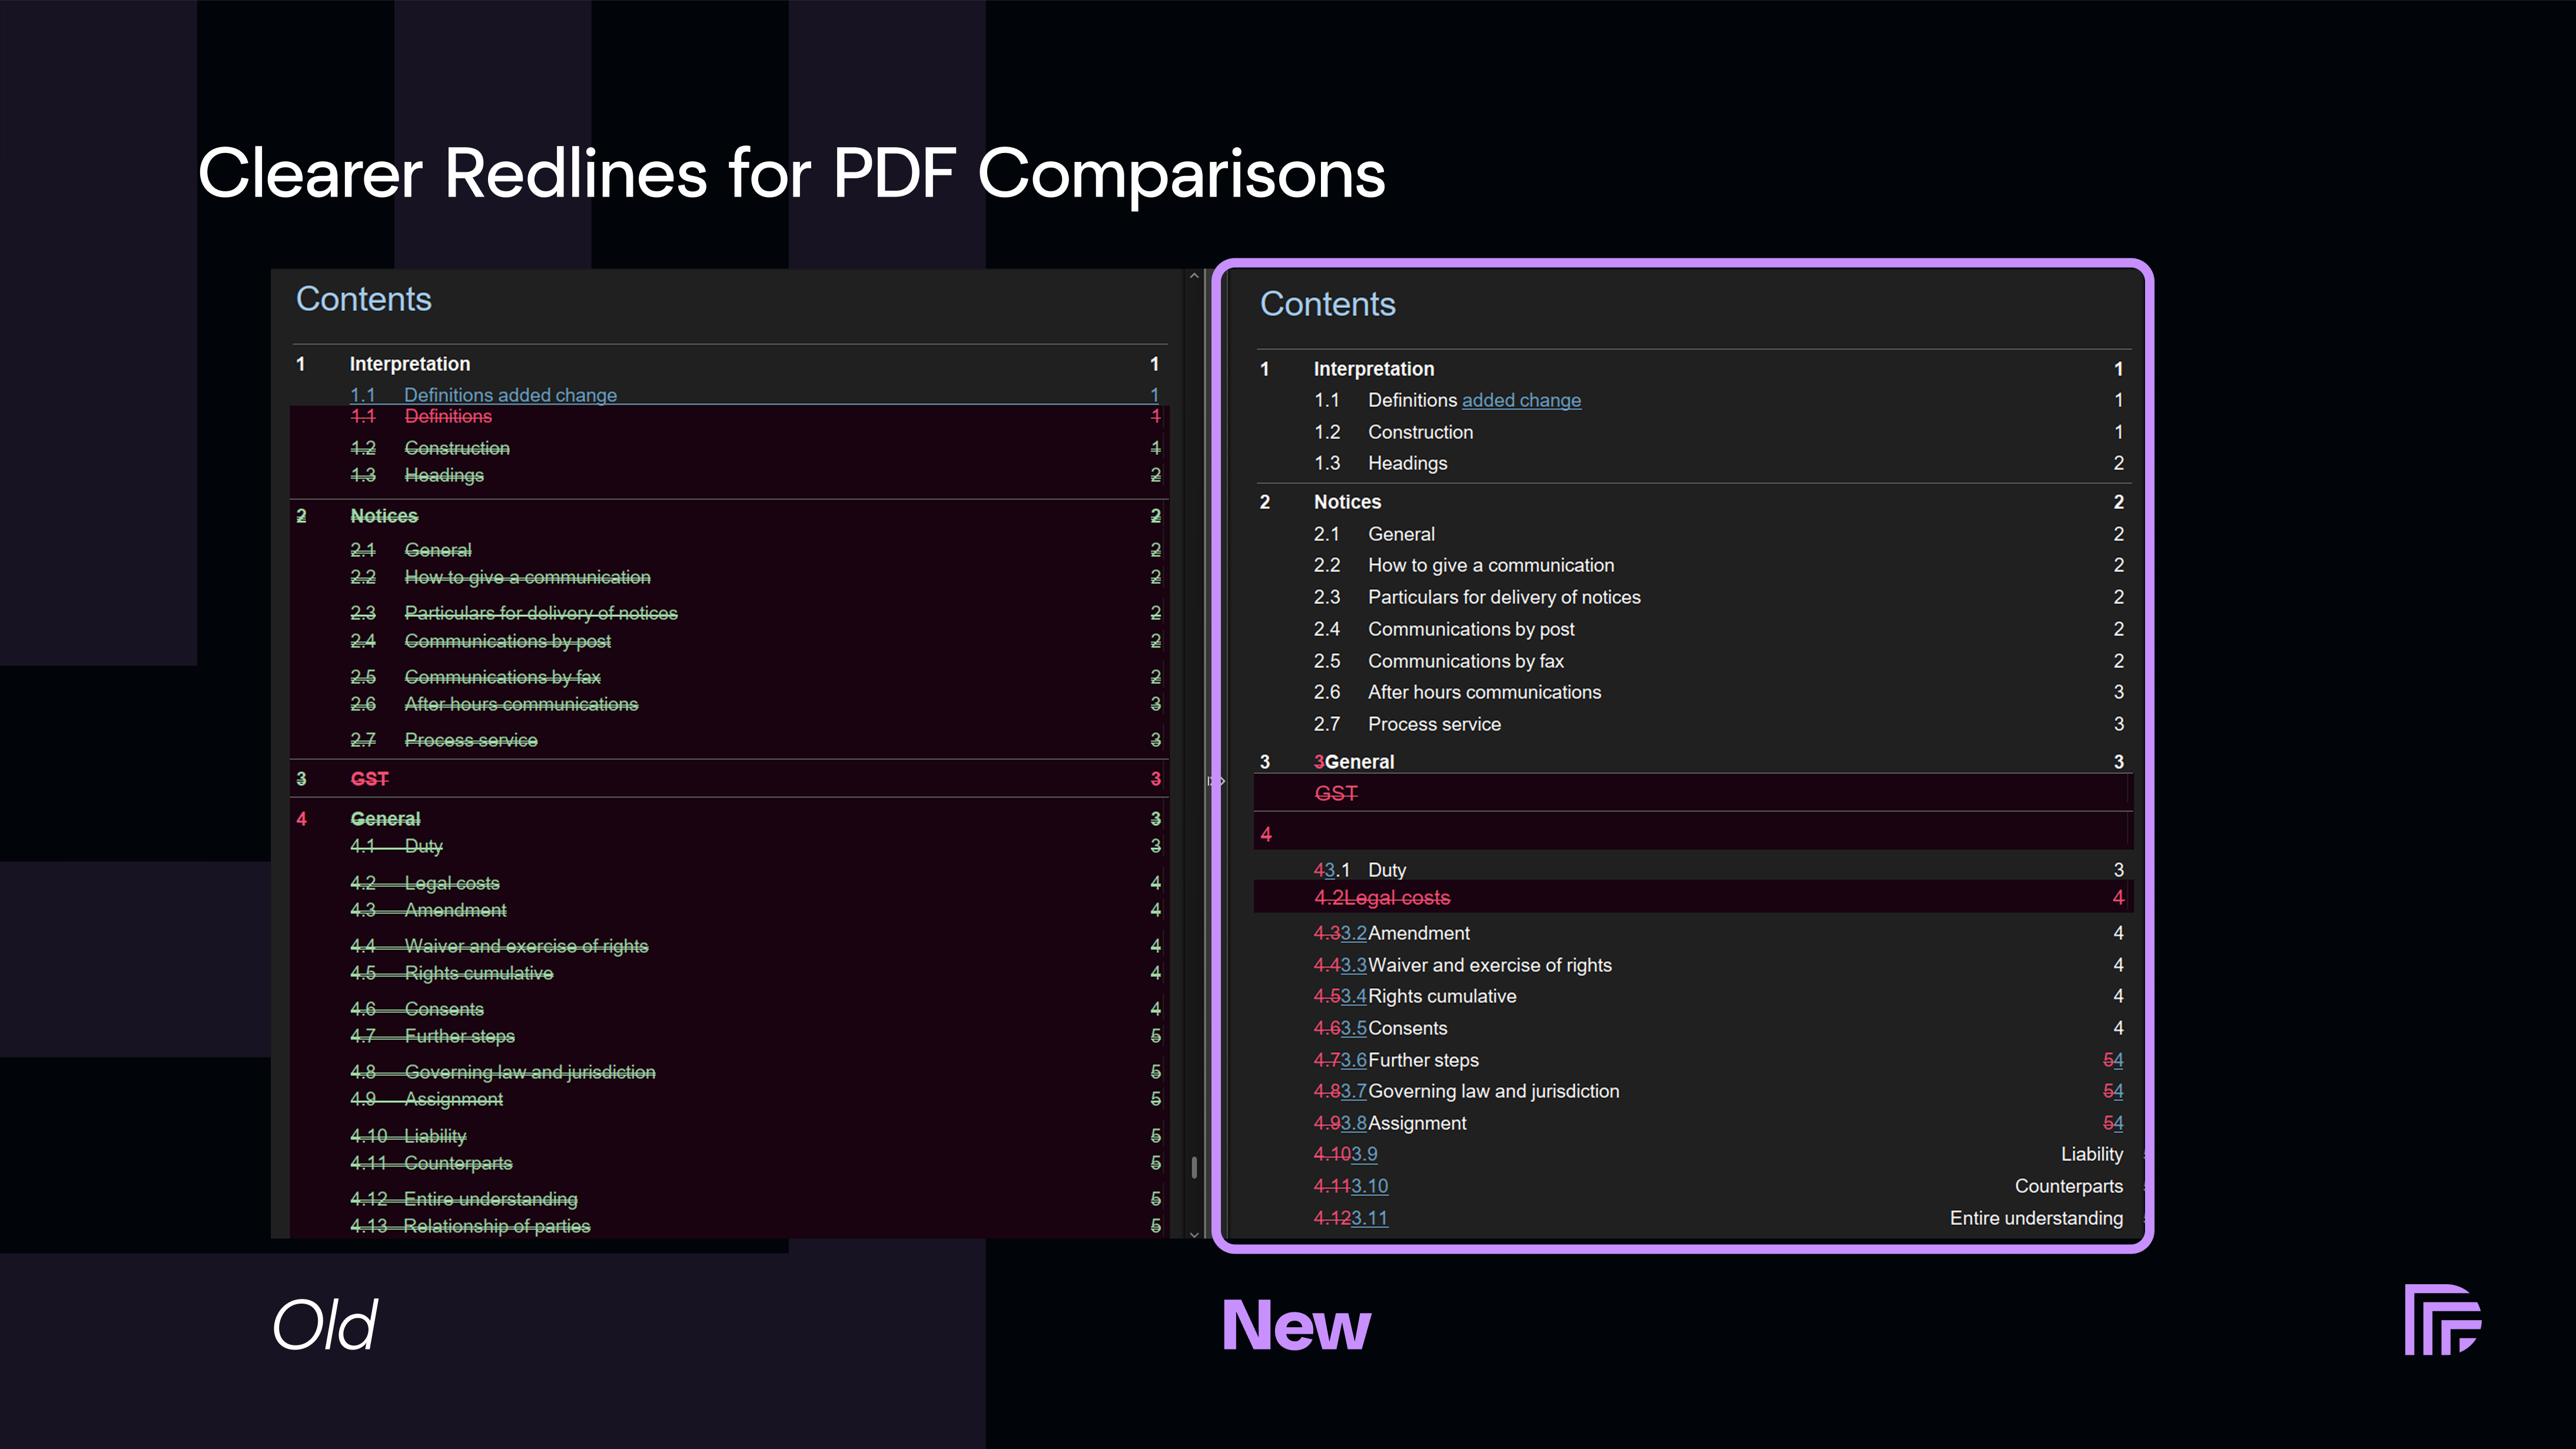Select 'Communications by fax' in New panel
The height and width of the screenshot is (1449, 2576).
coord(1466,661)
